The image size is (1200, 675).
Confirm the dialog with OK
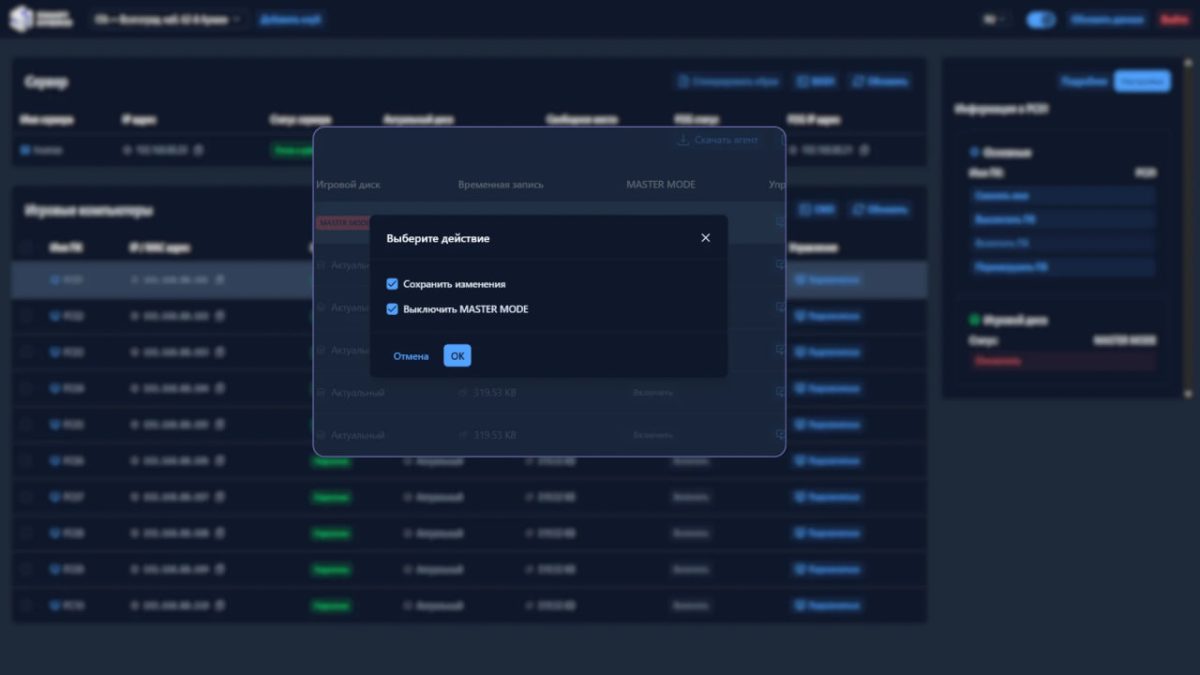pos(457,356)
